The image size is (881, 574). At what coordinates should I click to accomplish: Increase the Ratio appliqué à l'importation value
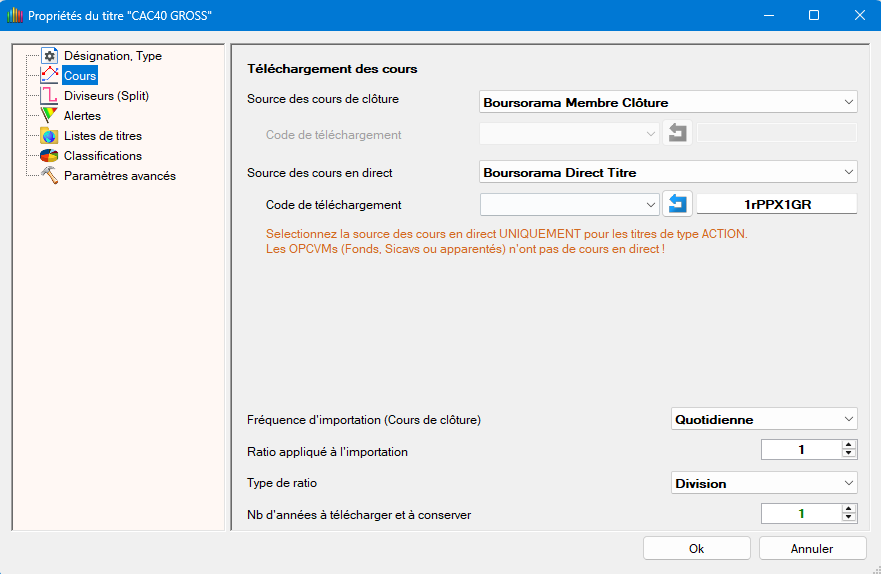849,446
